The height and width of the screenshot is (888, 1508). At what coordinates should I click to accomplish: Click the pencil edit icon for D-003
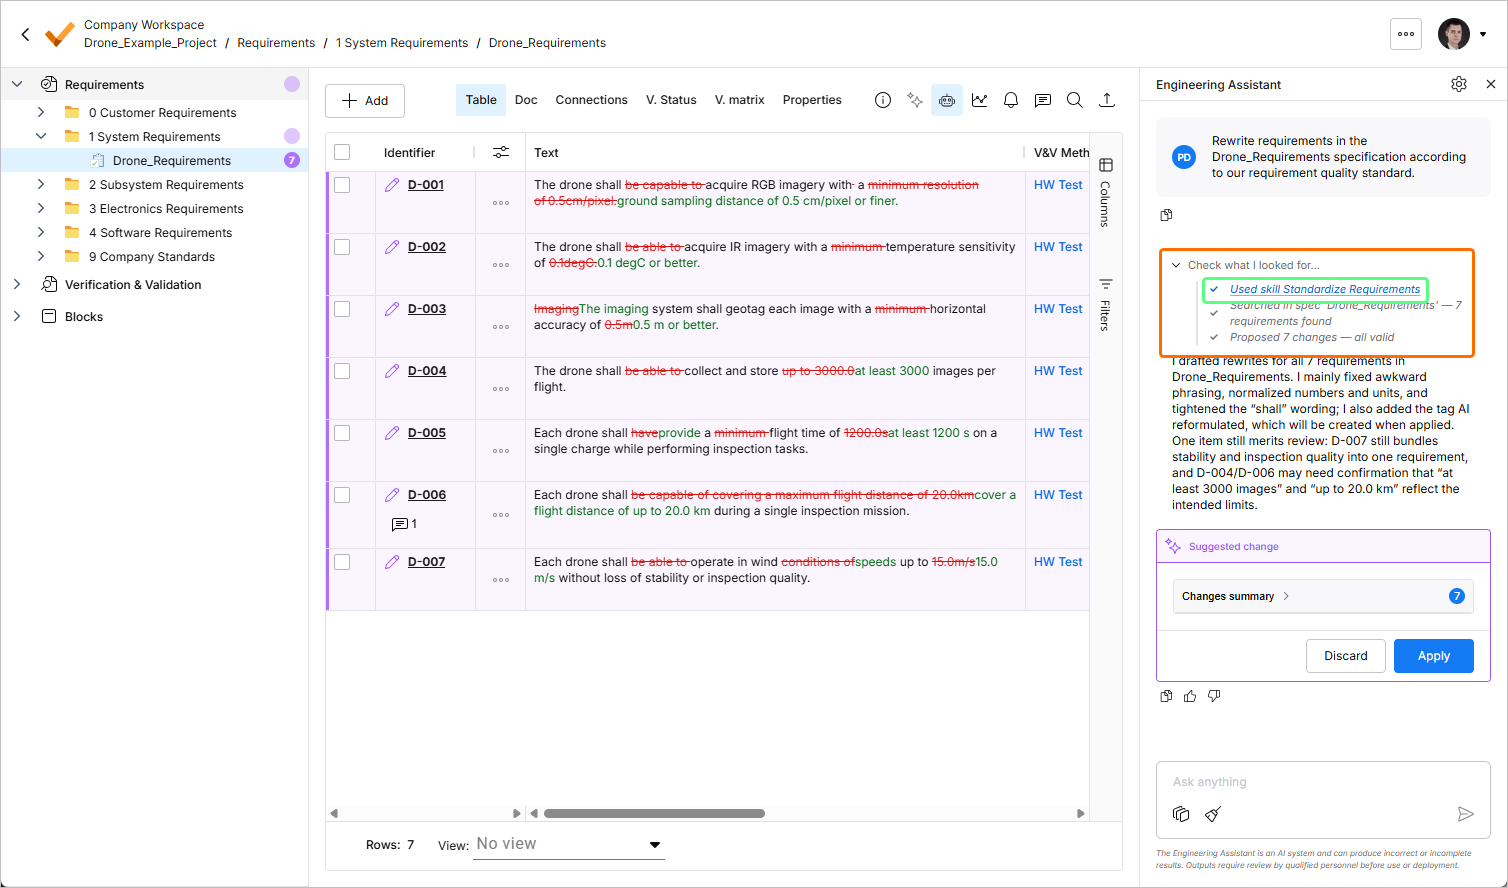(x=392, y=309)
